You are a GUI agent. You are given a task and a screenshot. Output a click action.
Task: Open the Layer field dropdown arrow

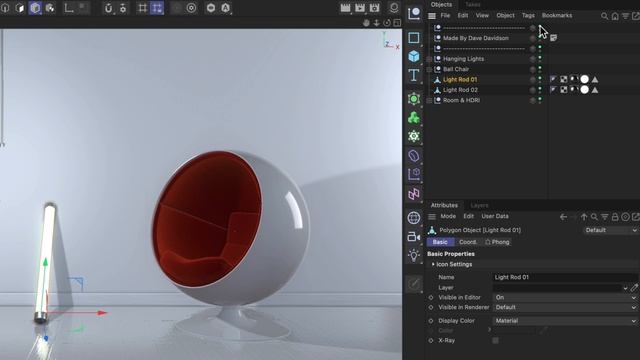click(x=625, y=288)
